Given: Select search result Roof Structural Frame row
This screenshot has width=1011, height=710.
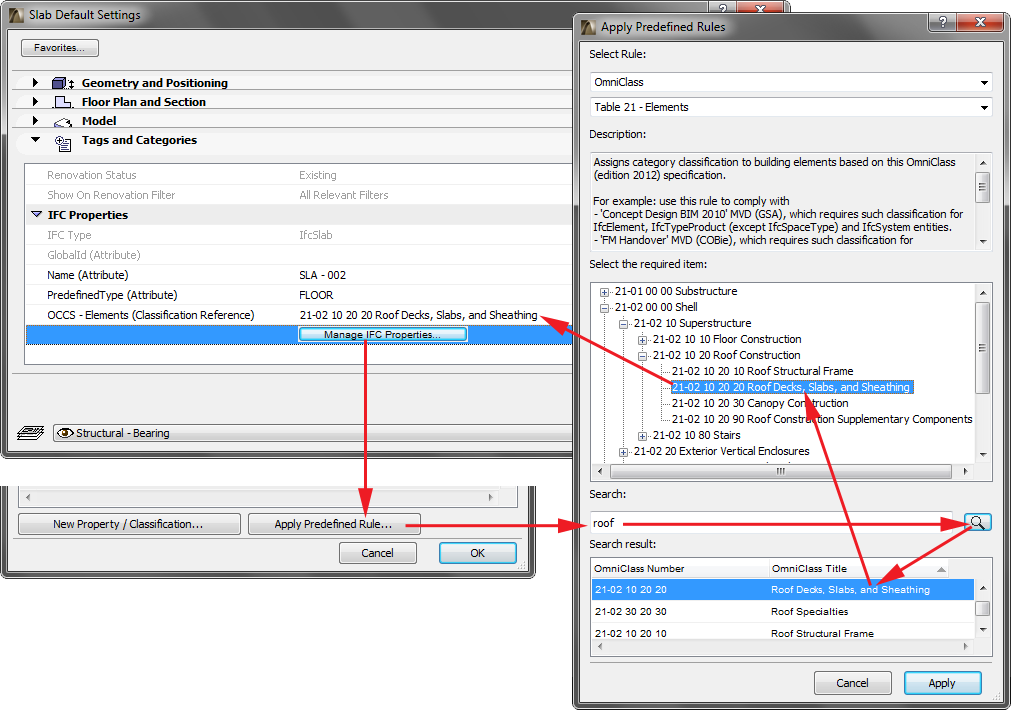Looking at the screenshot, I should point(783,633).
